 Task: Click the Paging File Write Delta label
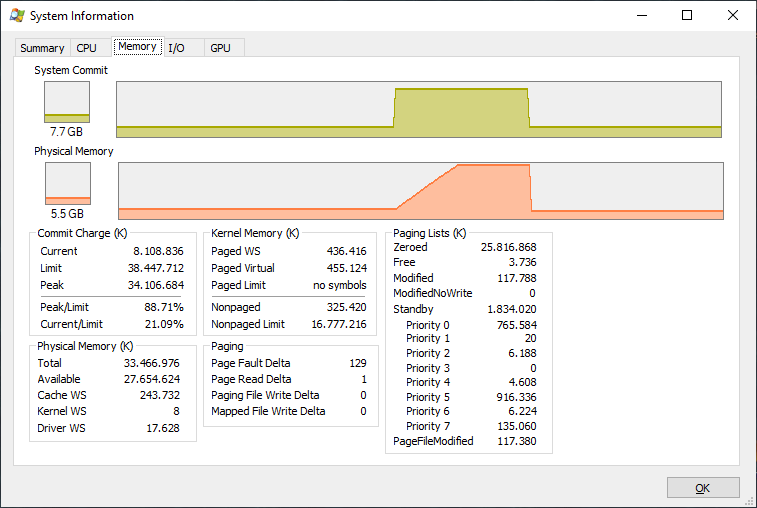coord(265,395)
